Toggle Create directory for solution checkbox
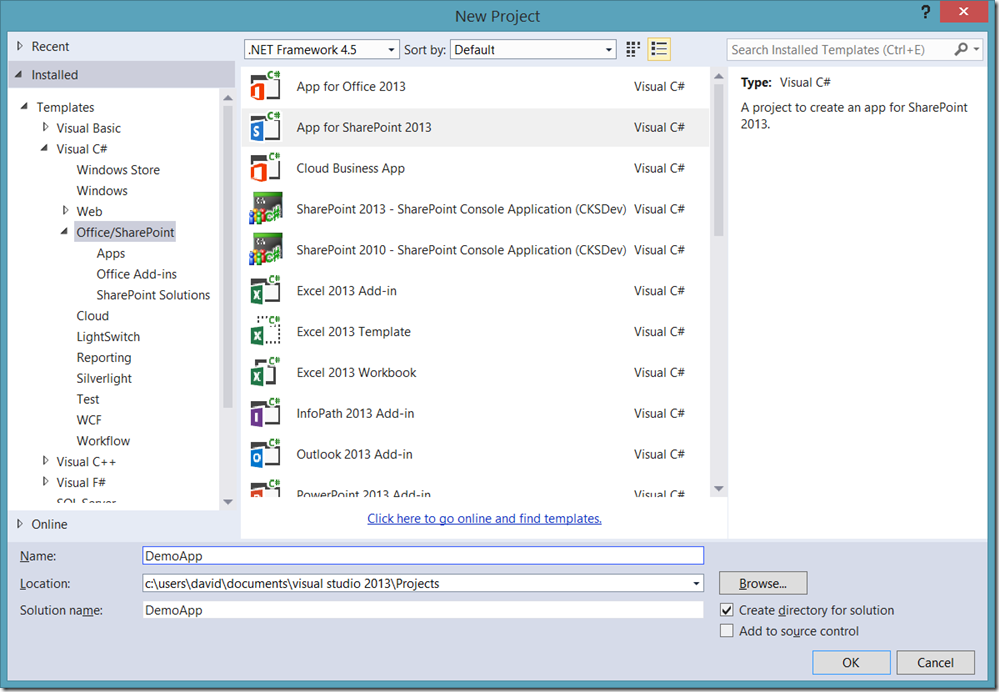The height and width of the screenshot is (692, 999). click(x=726, y=610)
